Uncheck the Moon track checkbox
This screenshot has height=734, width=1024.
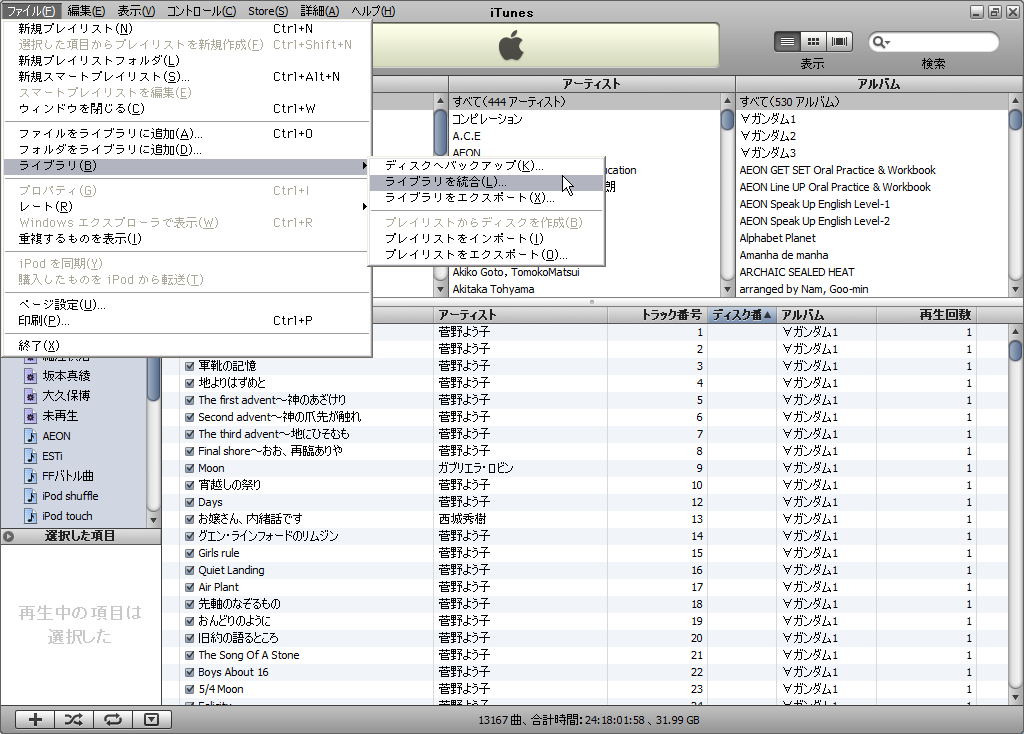pos(189,468)
